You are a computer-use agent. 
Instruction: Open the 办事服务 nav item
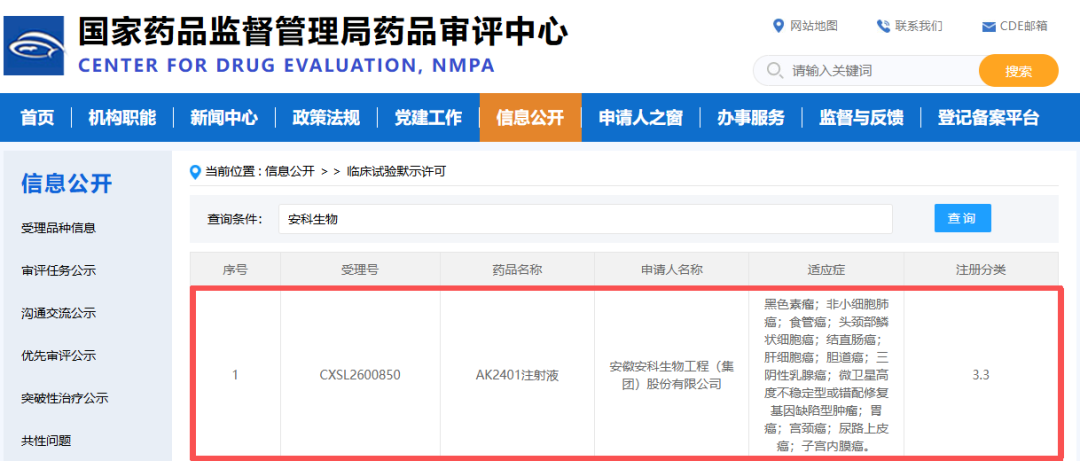(751, 118)
